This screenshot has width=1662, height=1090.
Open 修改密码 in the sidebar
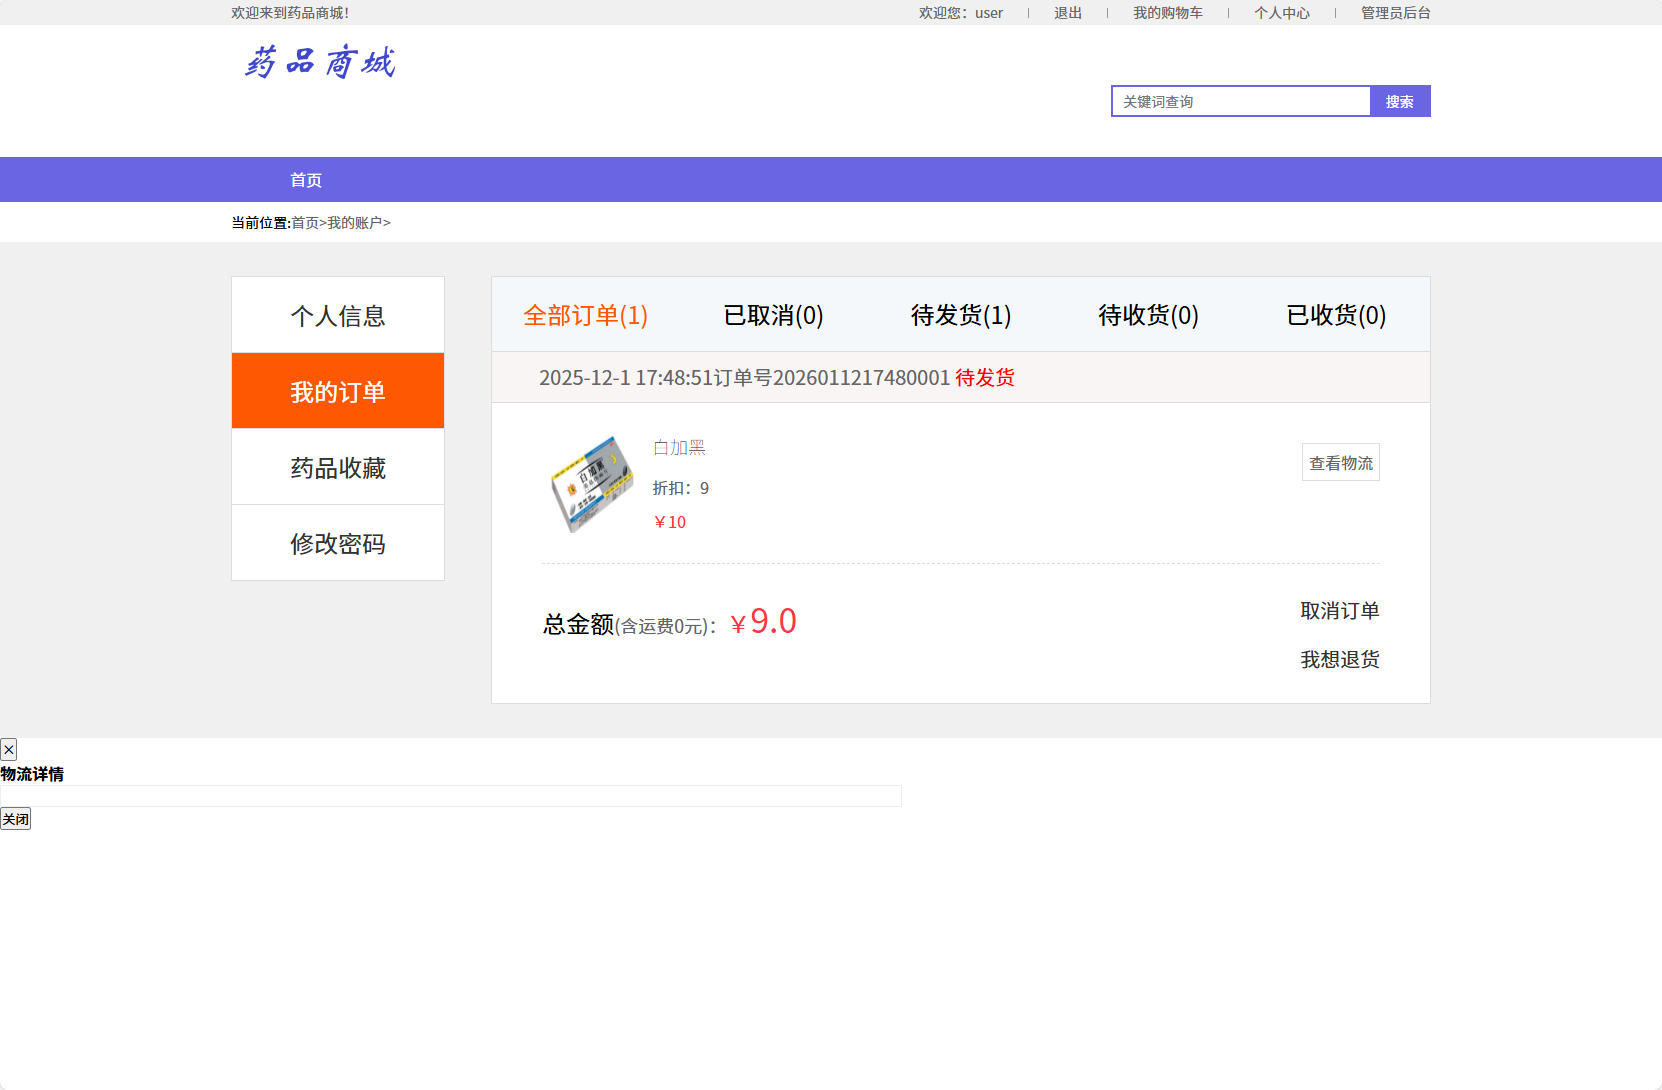pos(337,543)
